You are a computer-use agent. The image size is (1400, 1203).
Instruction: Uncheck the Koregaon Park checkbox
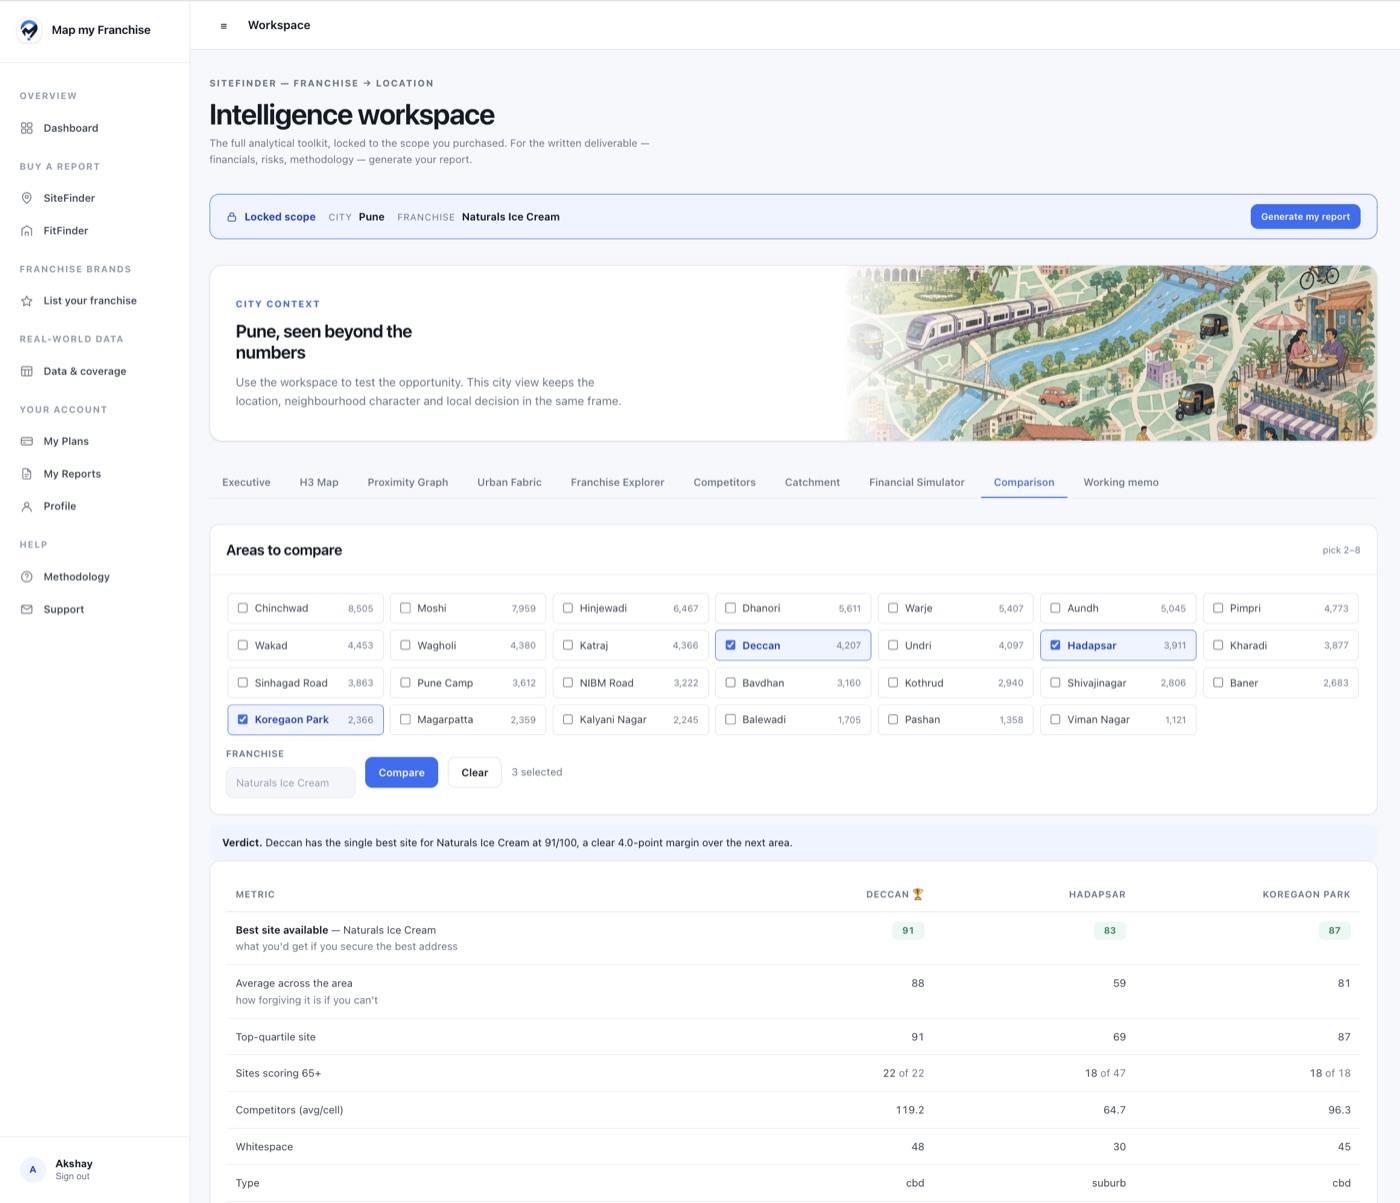pyautogui.click(x=243, y=719)
